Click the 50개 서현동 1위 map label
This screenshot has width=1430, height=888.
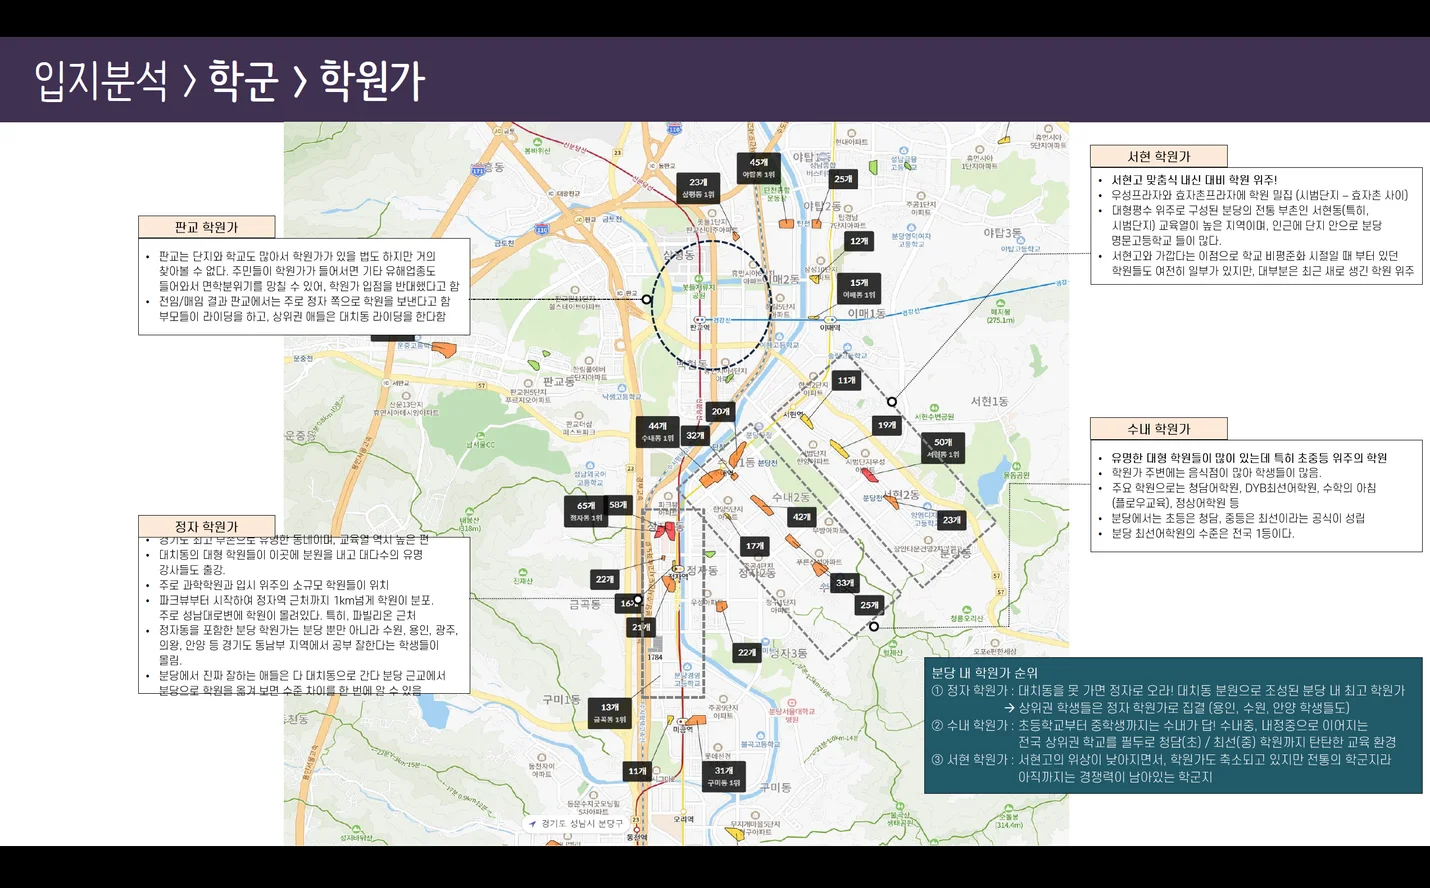943,448
